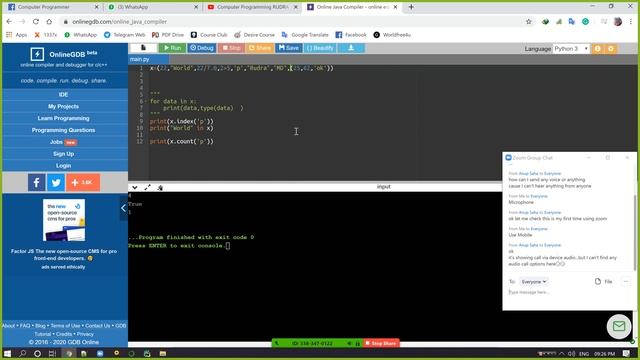Click the taskbar clock
Screen dimensions: 640x360
point(604,353)
